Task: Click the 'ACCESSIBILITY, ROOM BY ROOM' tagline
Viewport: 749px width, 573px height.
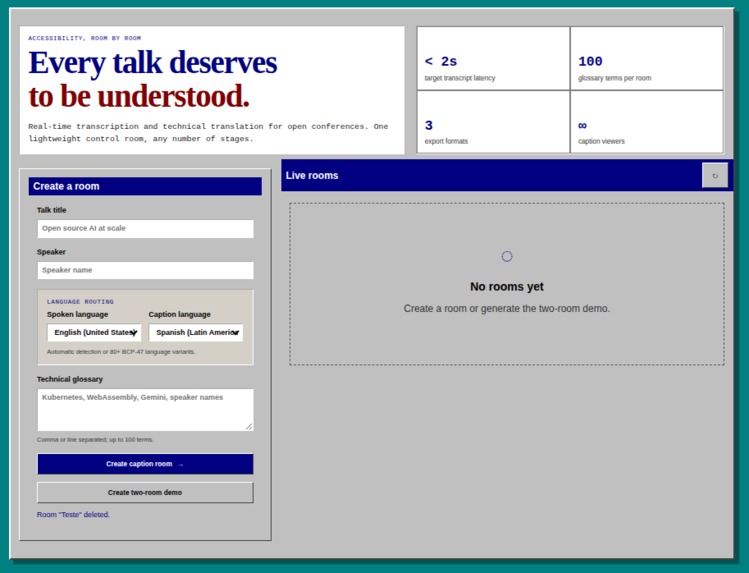Action: pos(85,38)
